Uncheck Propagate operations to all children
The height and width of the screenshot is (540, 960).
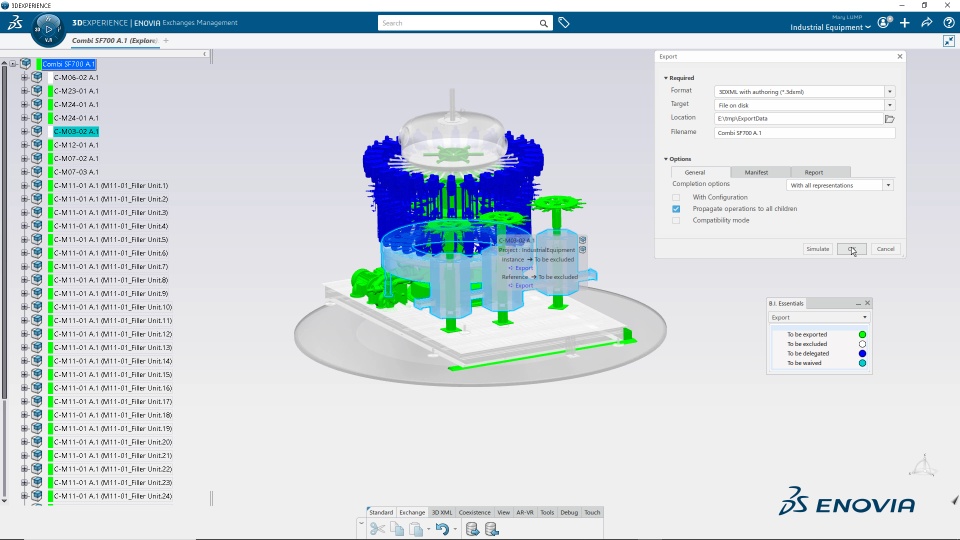pyautogui.click(x=676, y=209)
